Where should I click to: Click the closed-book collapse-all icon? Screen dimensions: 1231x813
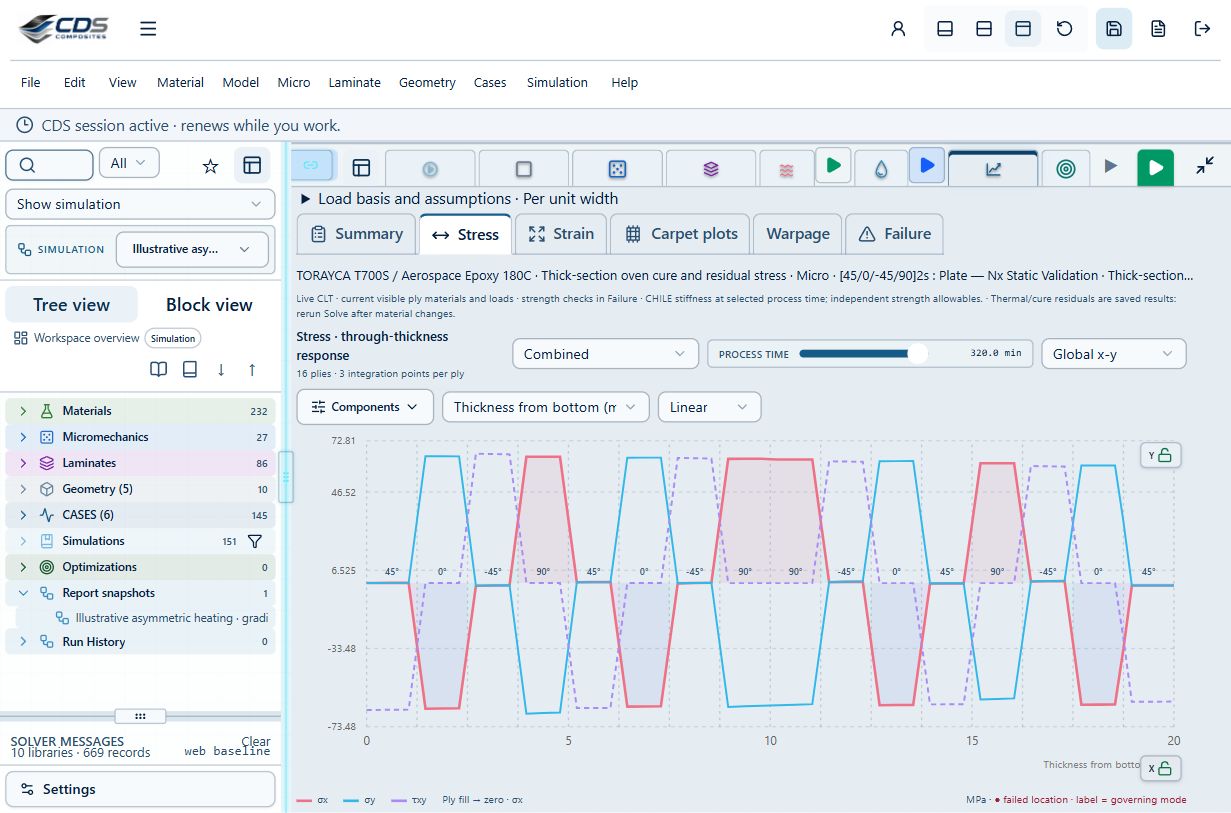pos(190,370)
